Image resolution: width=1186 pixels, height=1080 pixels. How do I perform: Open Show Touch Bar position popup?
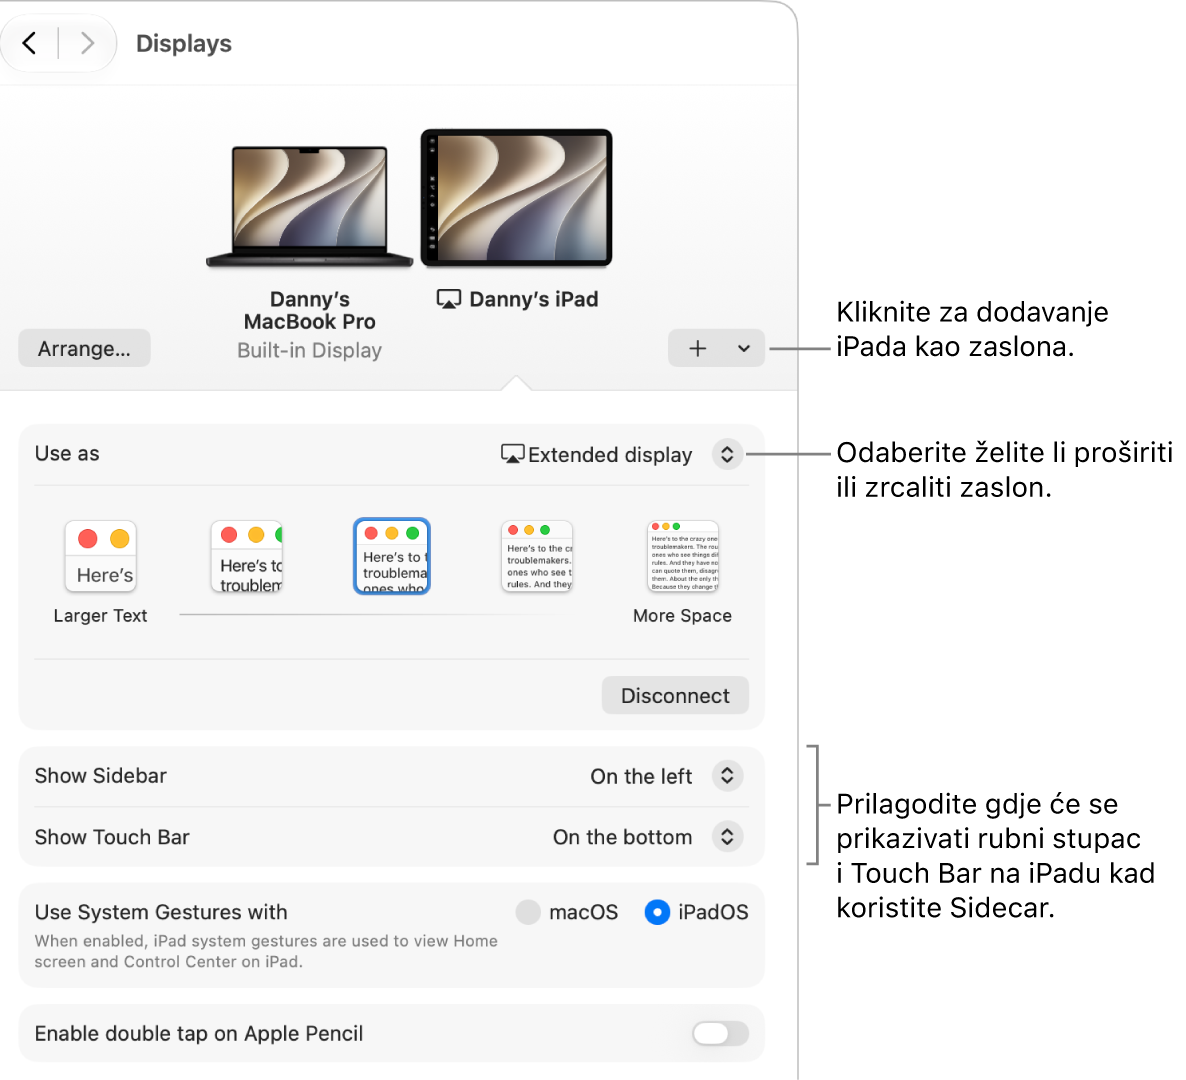point(727,837)
